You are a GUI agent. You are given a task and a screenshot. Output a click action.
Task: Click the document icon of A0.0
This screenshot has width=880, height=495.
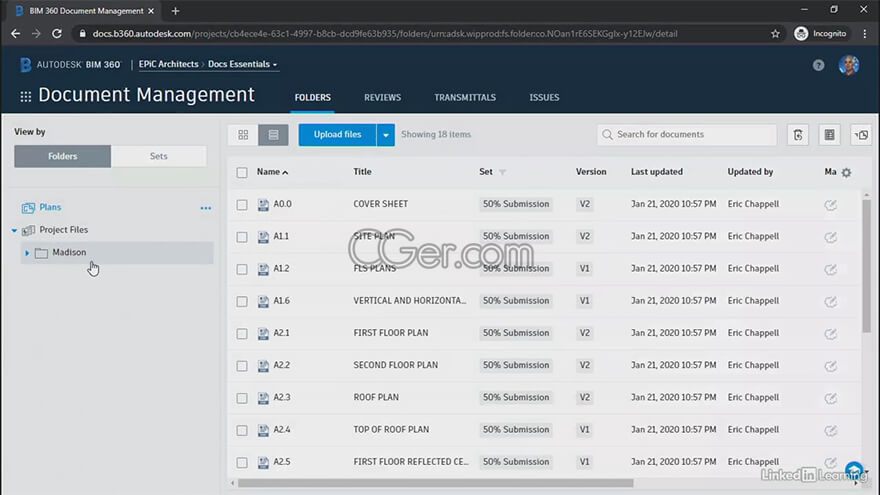[x=263, y=205]
